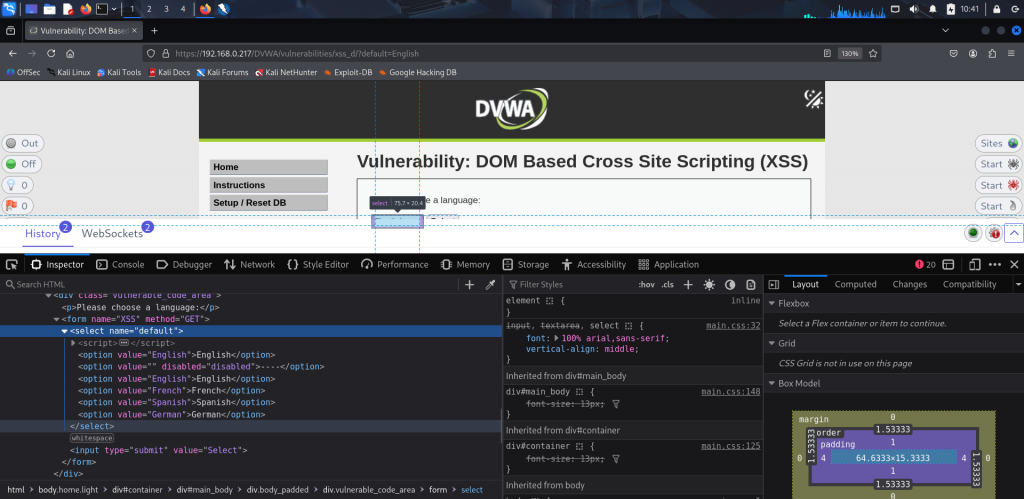The image size is (1024, 499).
Task: Reload the page in Firefox
Action: (x=51, y=54)
